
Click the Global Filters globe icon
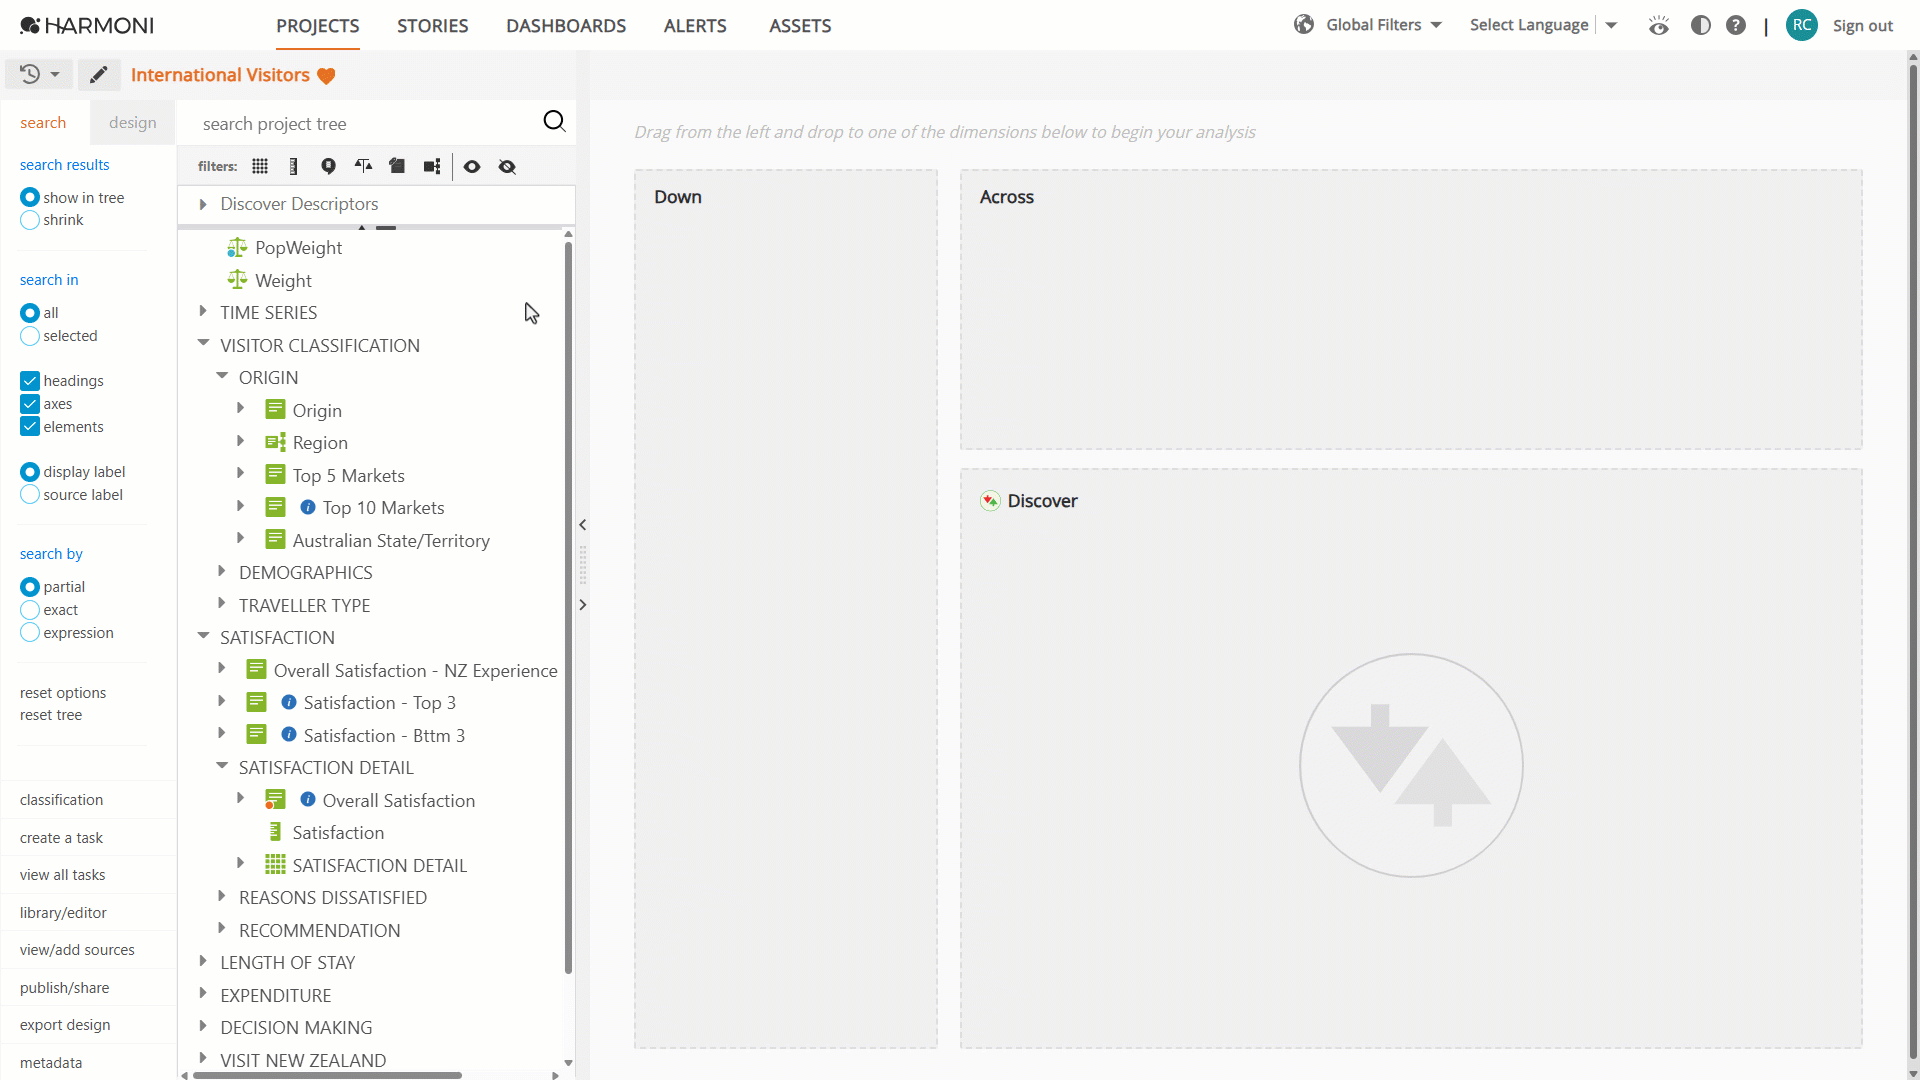1304,24
